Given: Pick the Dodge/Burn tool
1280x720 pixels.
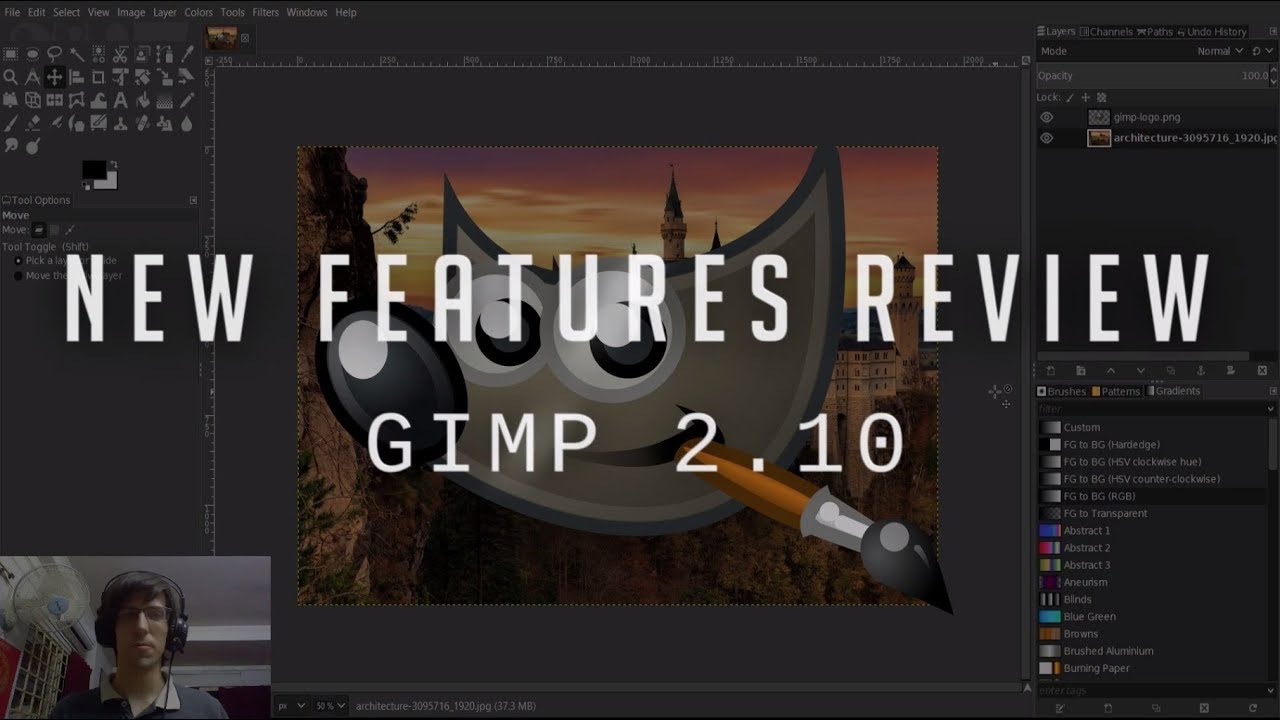Looking at the screenshot, I should 33,146.
